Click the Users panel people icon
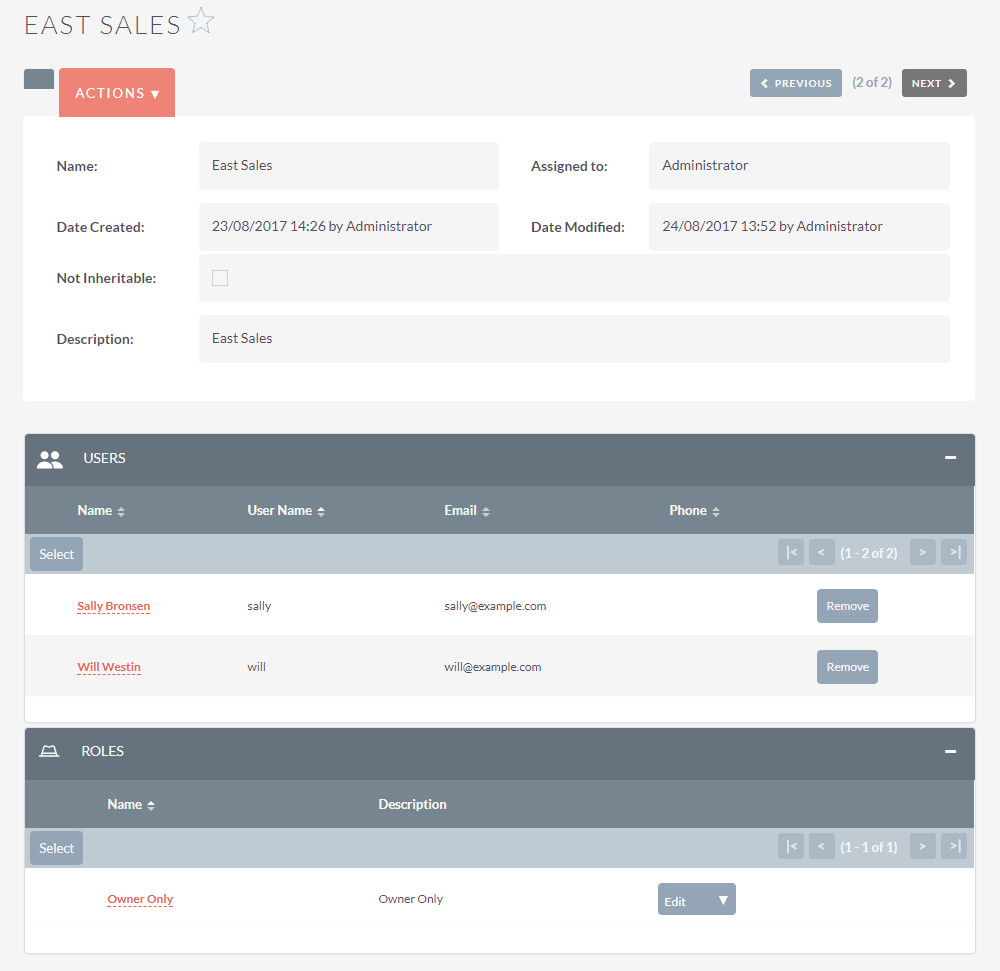 pyautogui.click(x=49, y=459)
